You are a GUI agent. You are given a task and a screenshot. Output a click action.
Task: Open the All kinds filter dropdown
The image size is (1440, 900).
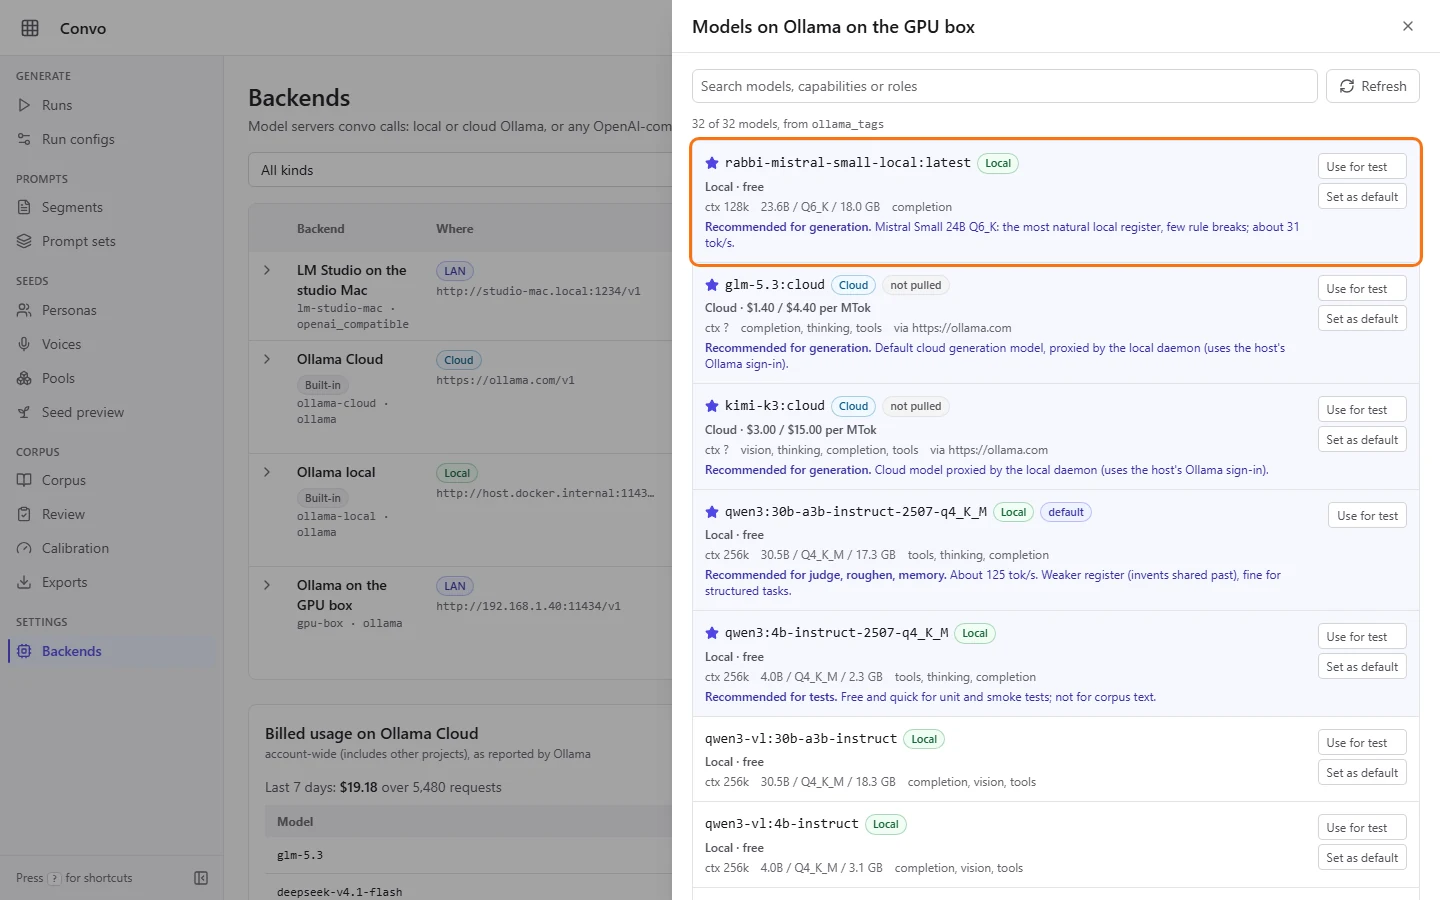[x=460, y=170]
